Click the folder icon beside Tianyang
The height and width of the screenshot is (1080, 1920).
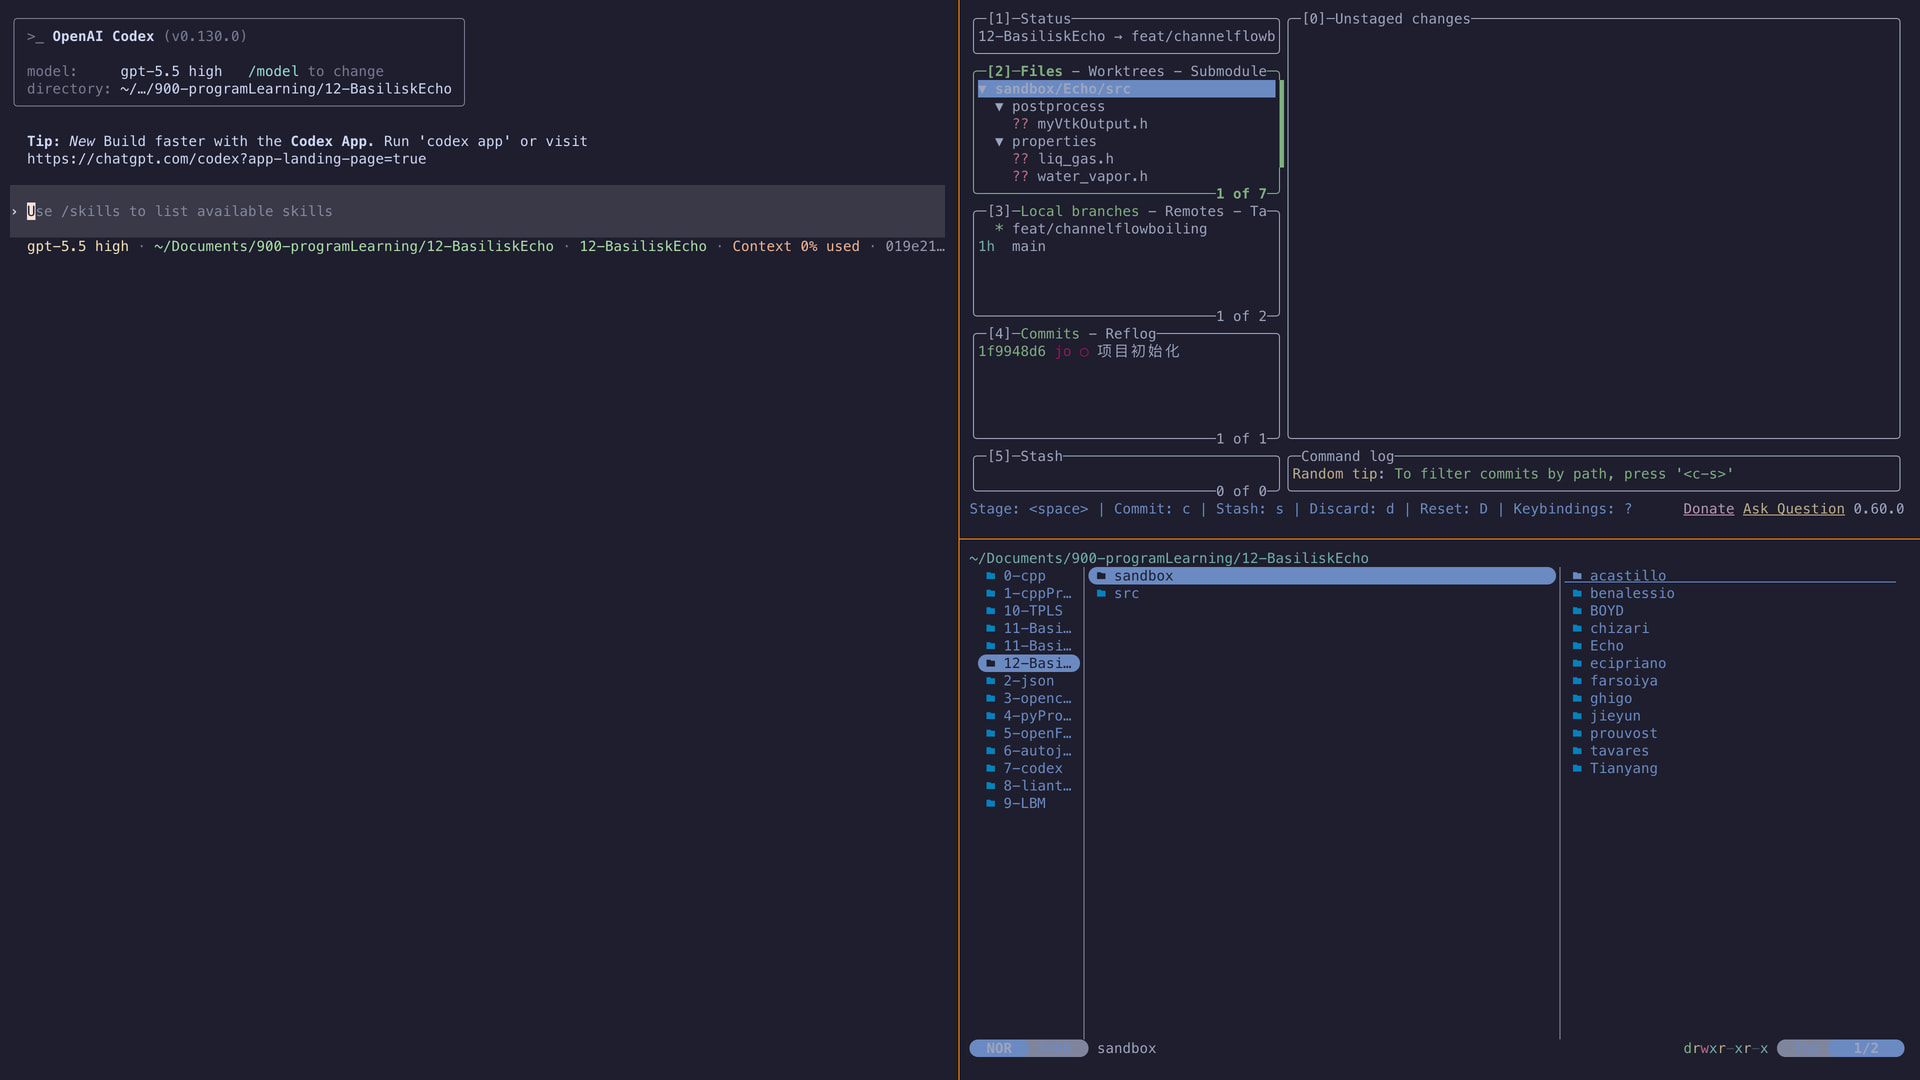1577,768
